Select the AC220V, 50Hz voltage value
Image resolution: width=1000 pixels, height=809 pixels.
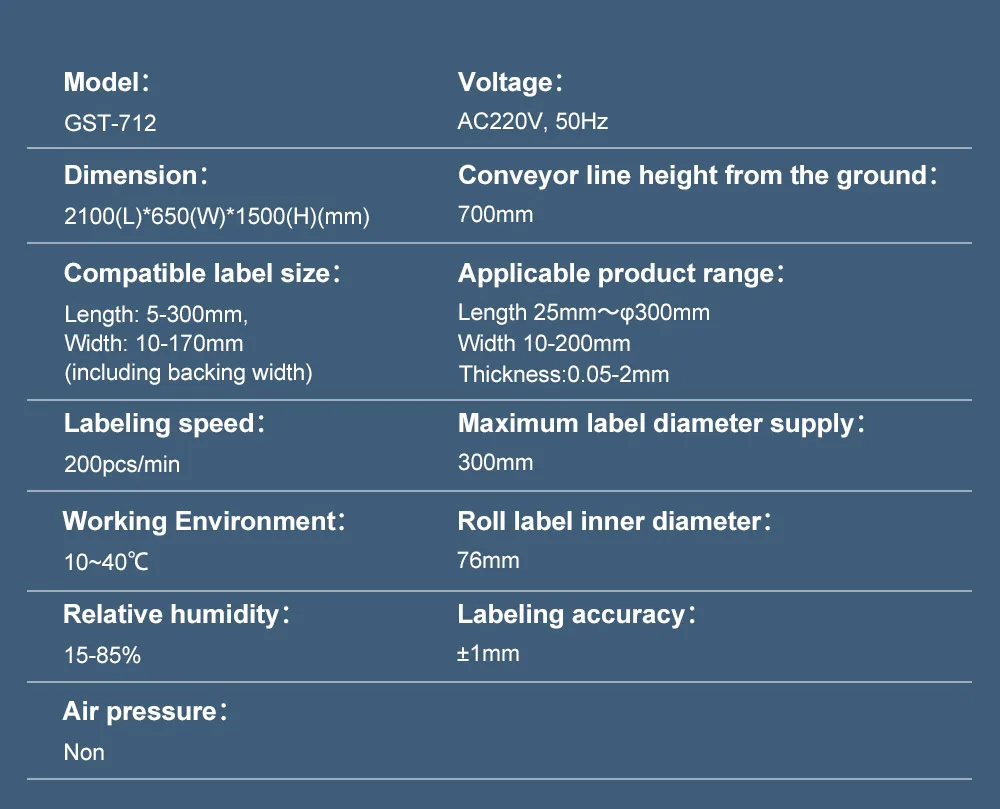pyautogui.click(x=533, y=121)
